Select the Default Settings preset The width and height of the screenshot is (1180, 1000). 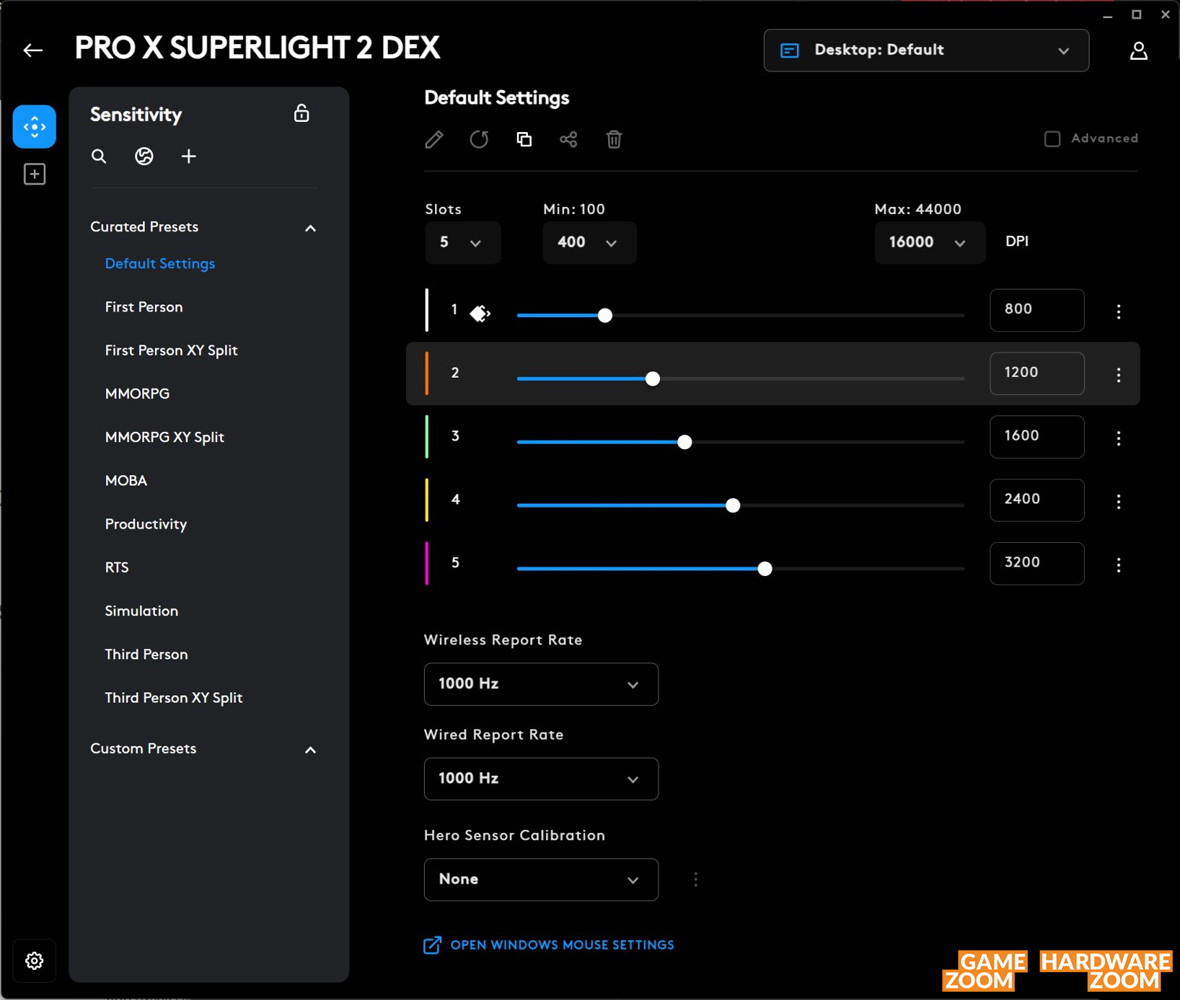click(160, 263)
